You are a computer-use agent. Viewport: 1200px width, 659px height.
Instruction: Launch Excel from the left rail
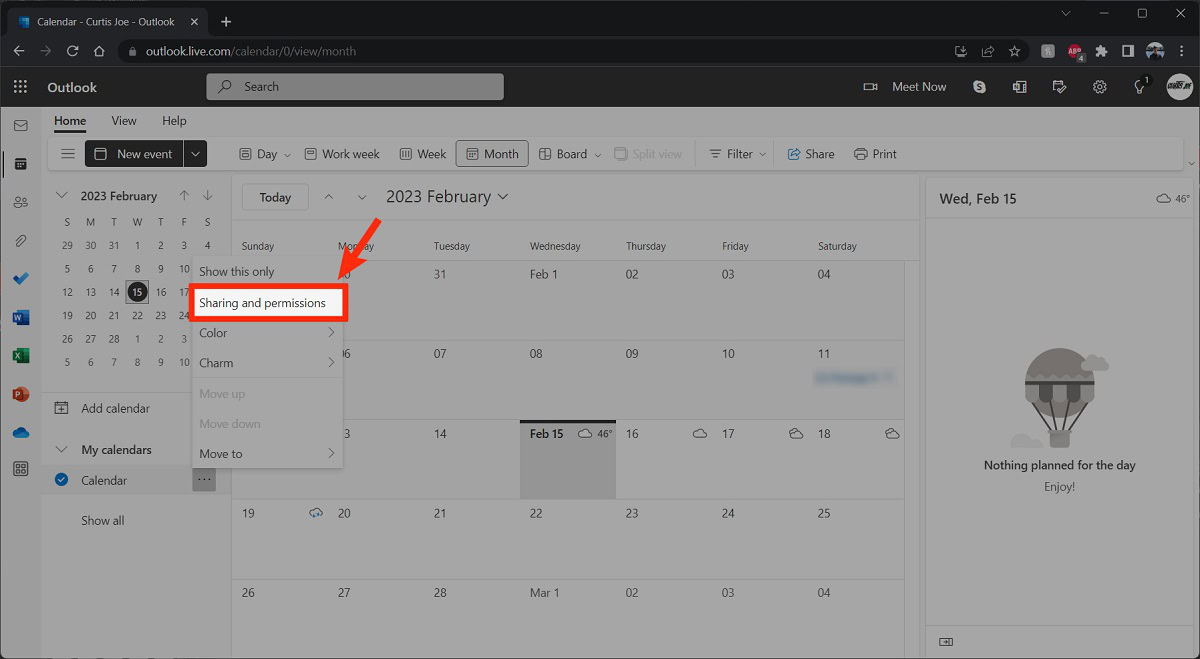tap(20, 355)
